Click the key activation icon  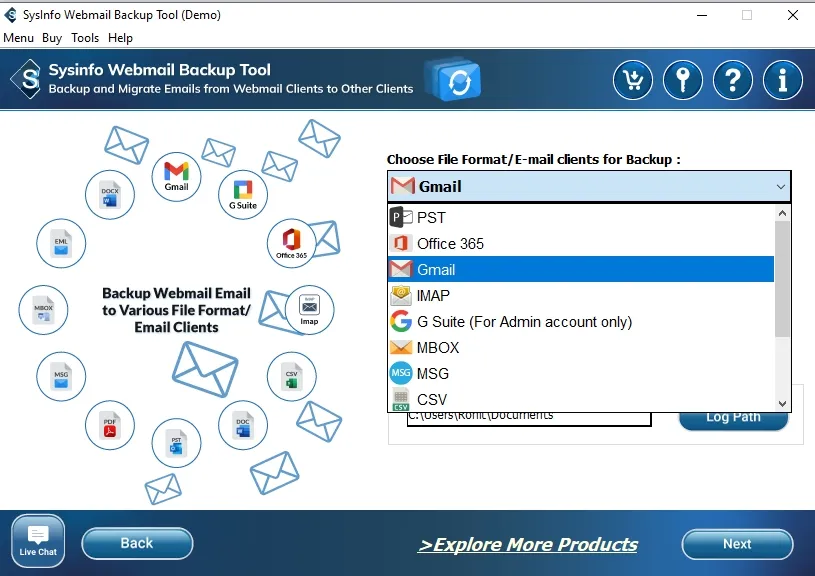(683, 80)
